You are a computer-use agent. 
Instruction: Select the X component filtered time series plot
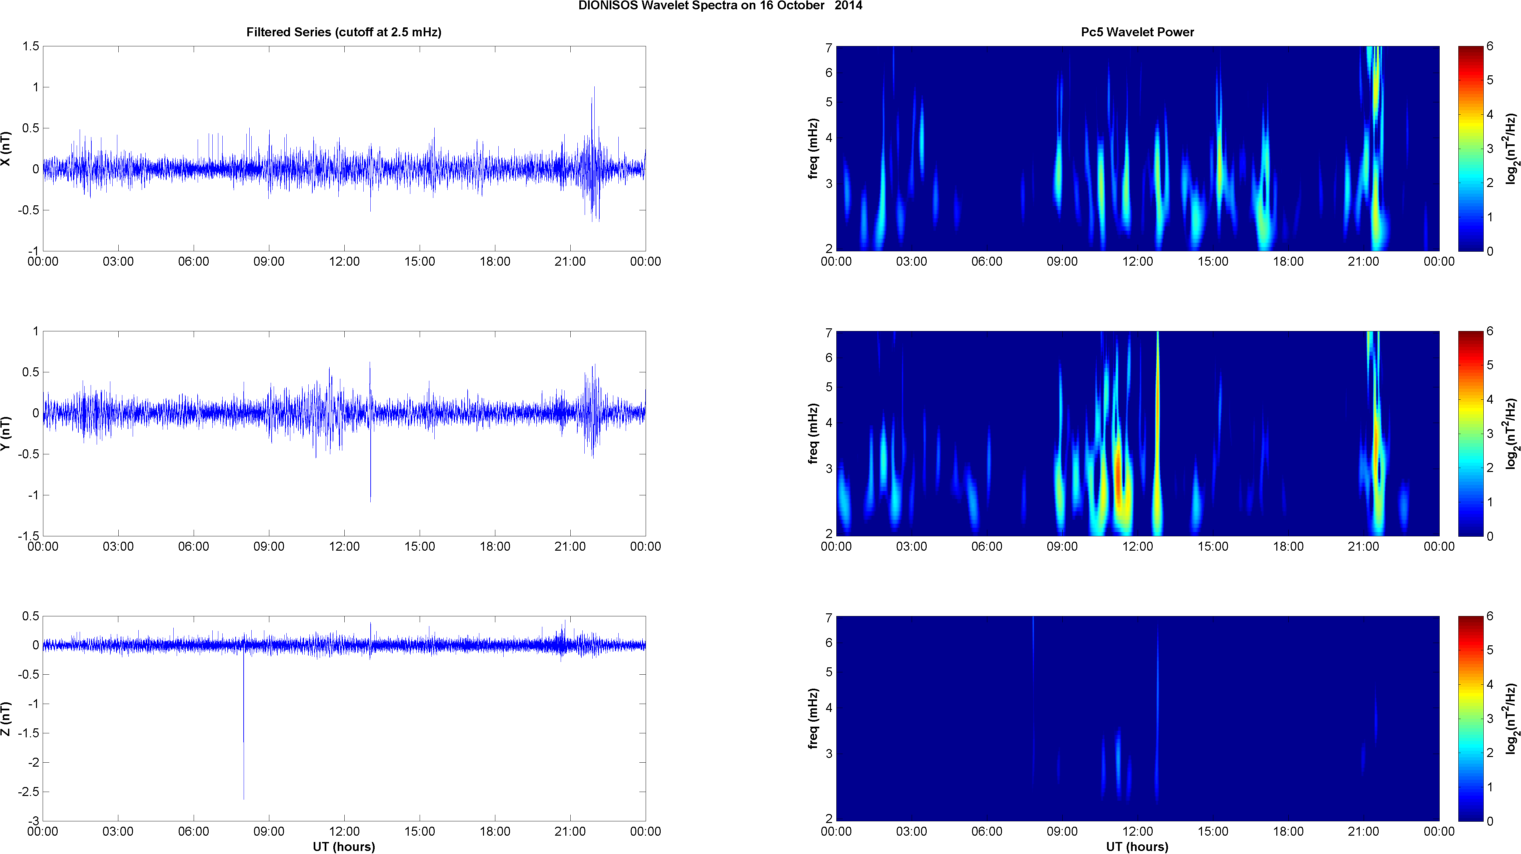(x=344, y=149)
